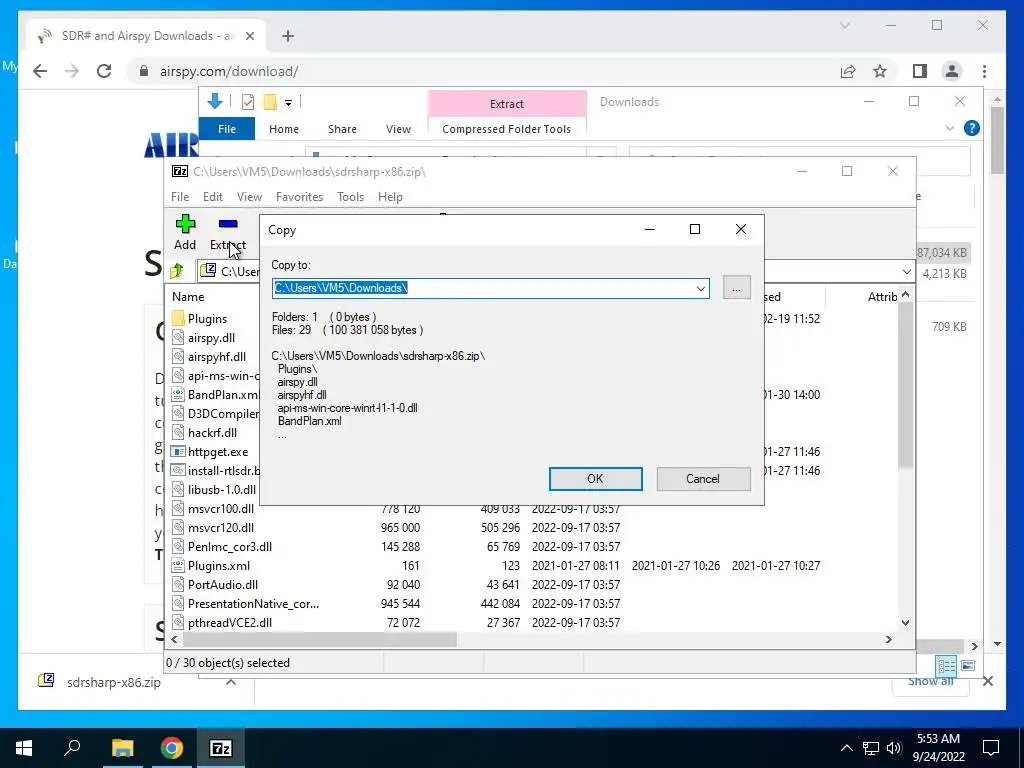1024x768 pixels.
Task: Expand the 7-Zip address bar dropdown
Action: tap(906, 272)
